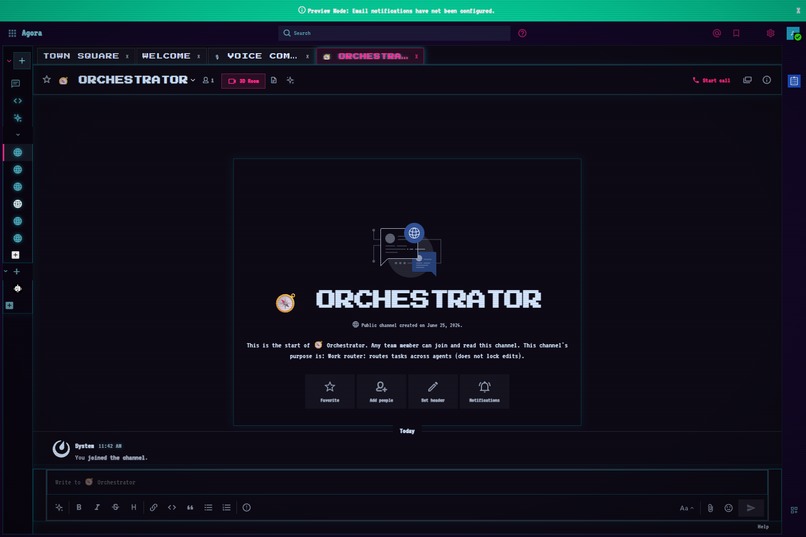Click Start call in channel header
This screenshot has width=806, height=537.
[x=711, y=81]
